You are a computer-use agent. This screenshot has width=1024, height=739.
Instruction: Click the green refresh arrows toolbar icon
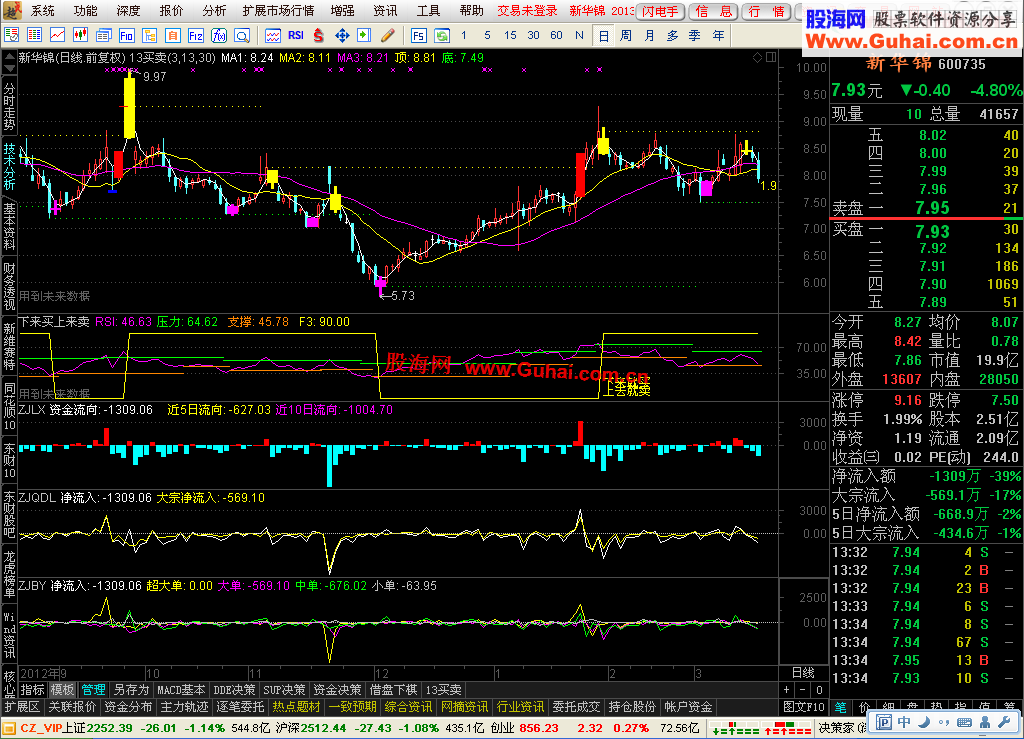(442, 35)
